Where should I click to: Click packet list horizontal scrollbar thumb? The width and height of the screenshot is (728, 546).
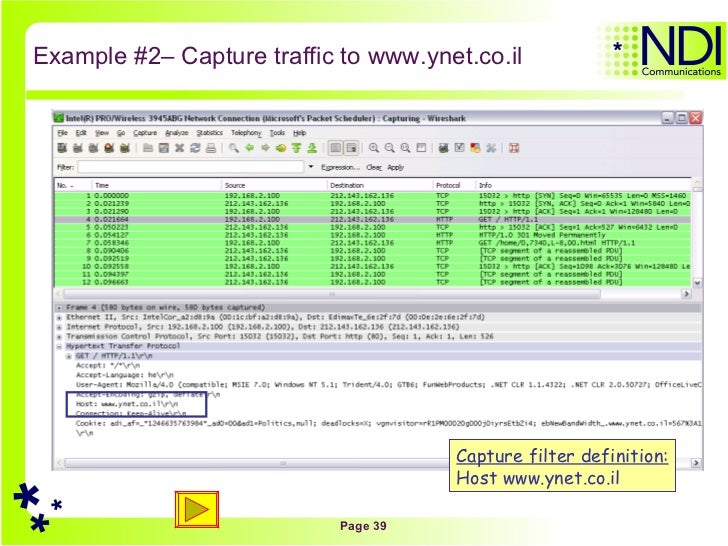[332, 294]
